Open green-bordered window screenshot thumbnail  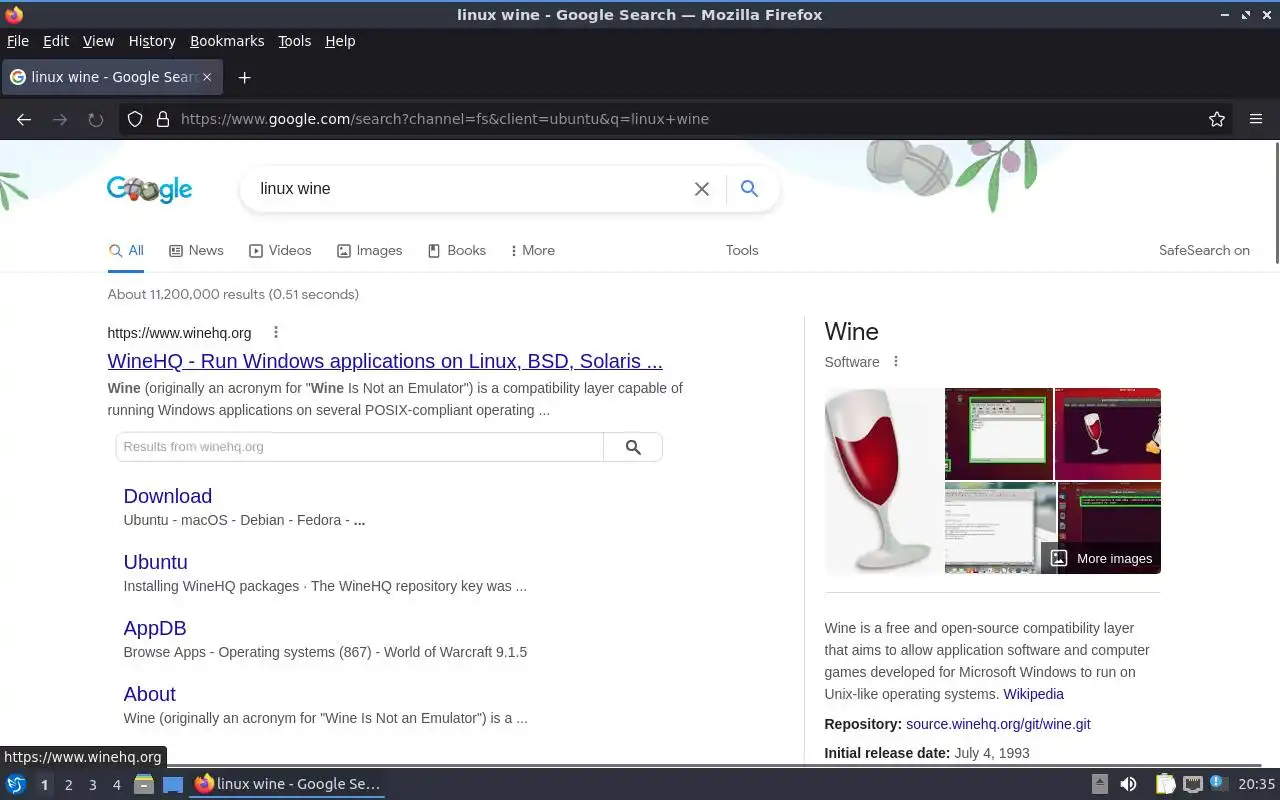point(999,434)
